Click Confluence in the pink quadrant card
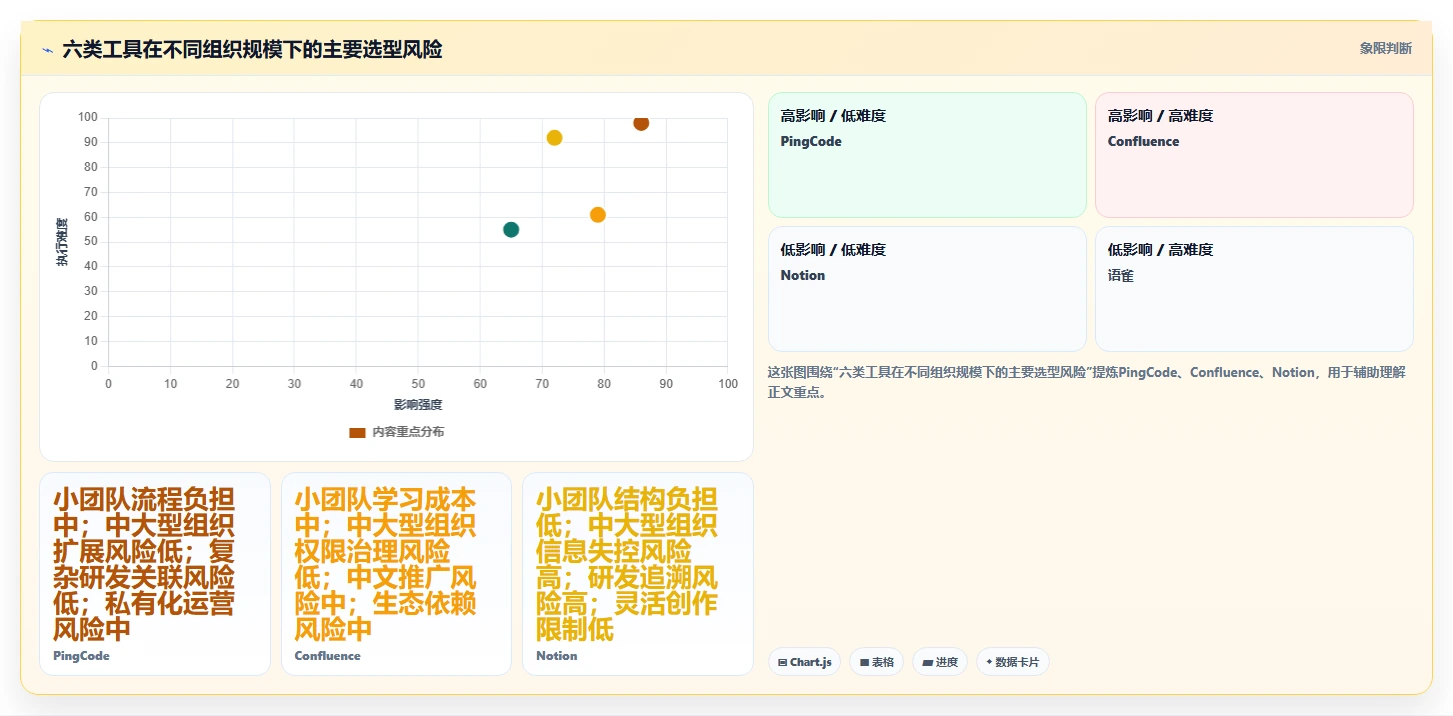Viewport: 1453px width, 716px height. [x=1143, y=142]
